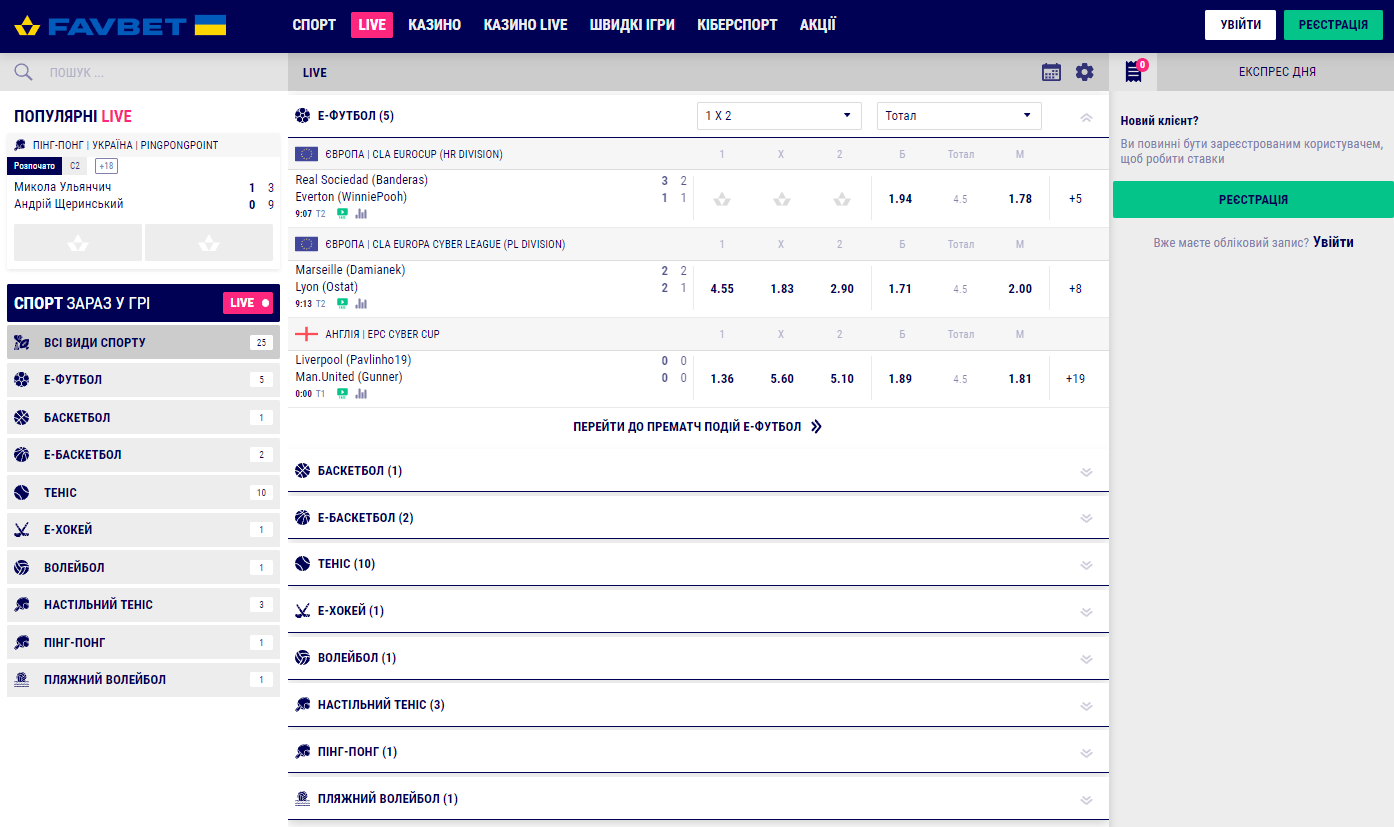Screen dimensions: 1394x827
Task: Select the LIVE tab in top navigation
Action: [372, 25]
